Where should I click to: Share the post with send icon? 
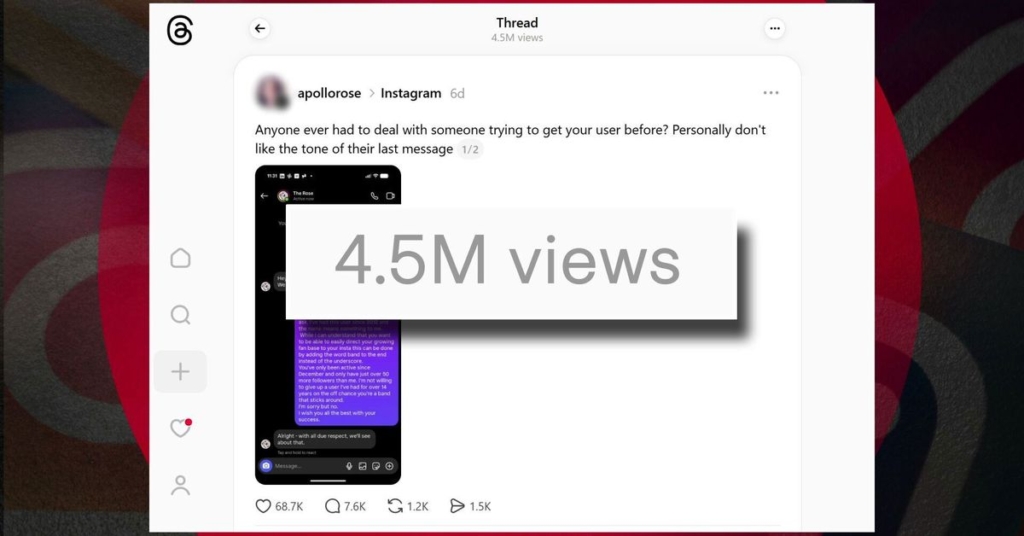pos(457,506)
